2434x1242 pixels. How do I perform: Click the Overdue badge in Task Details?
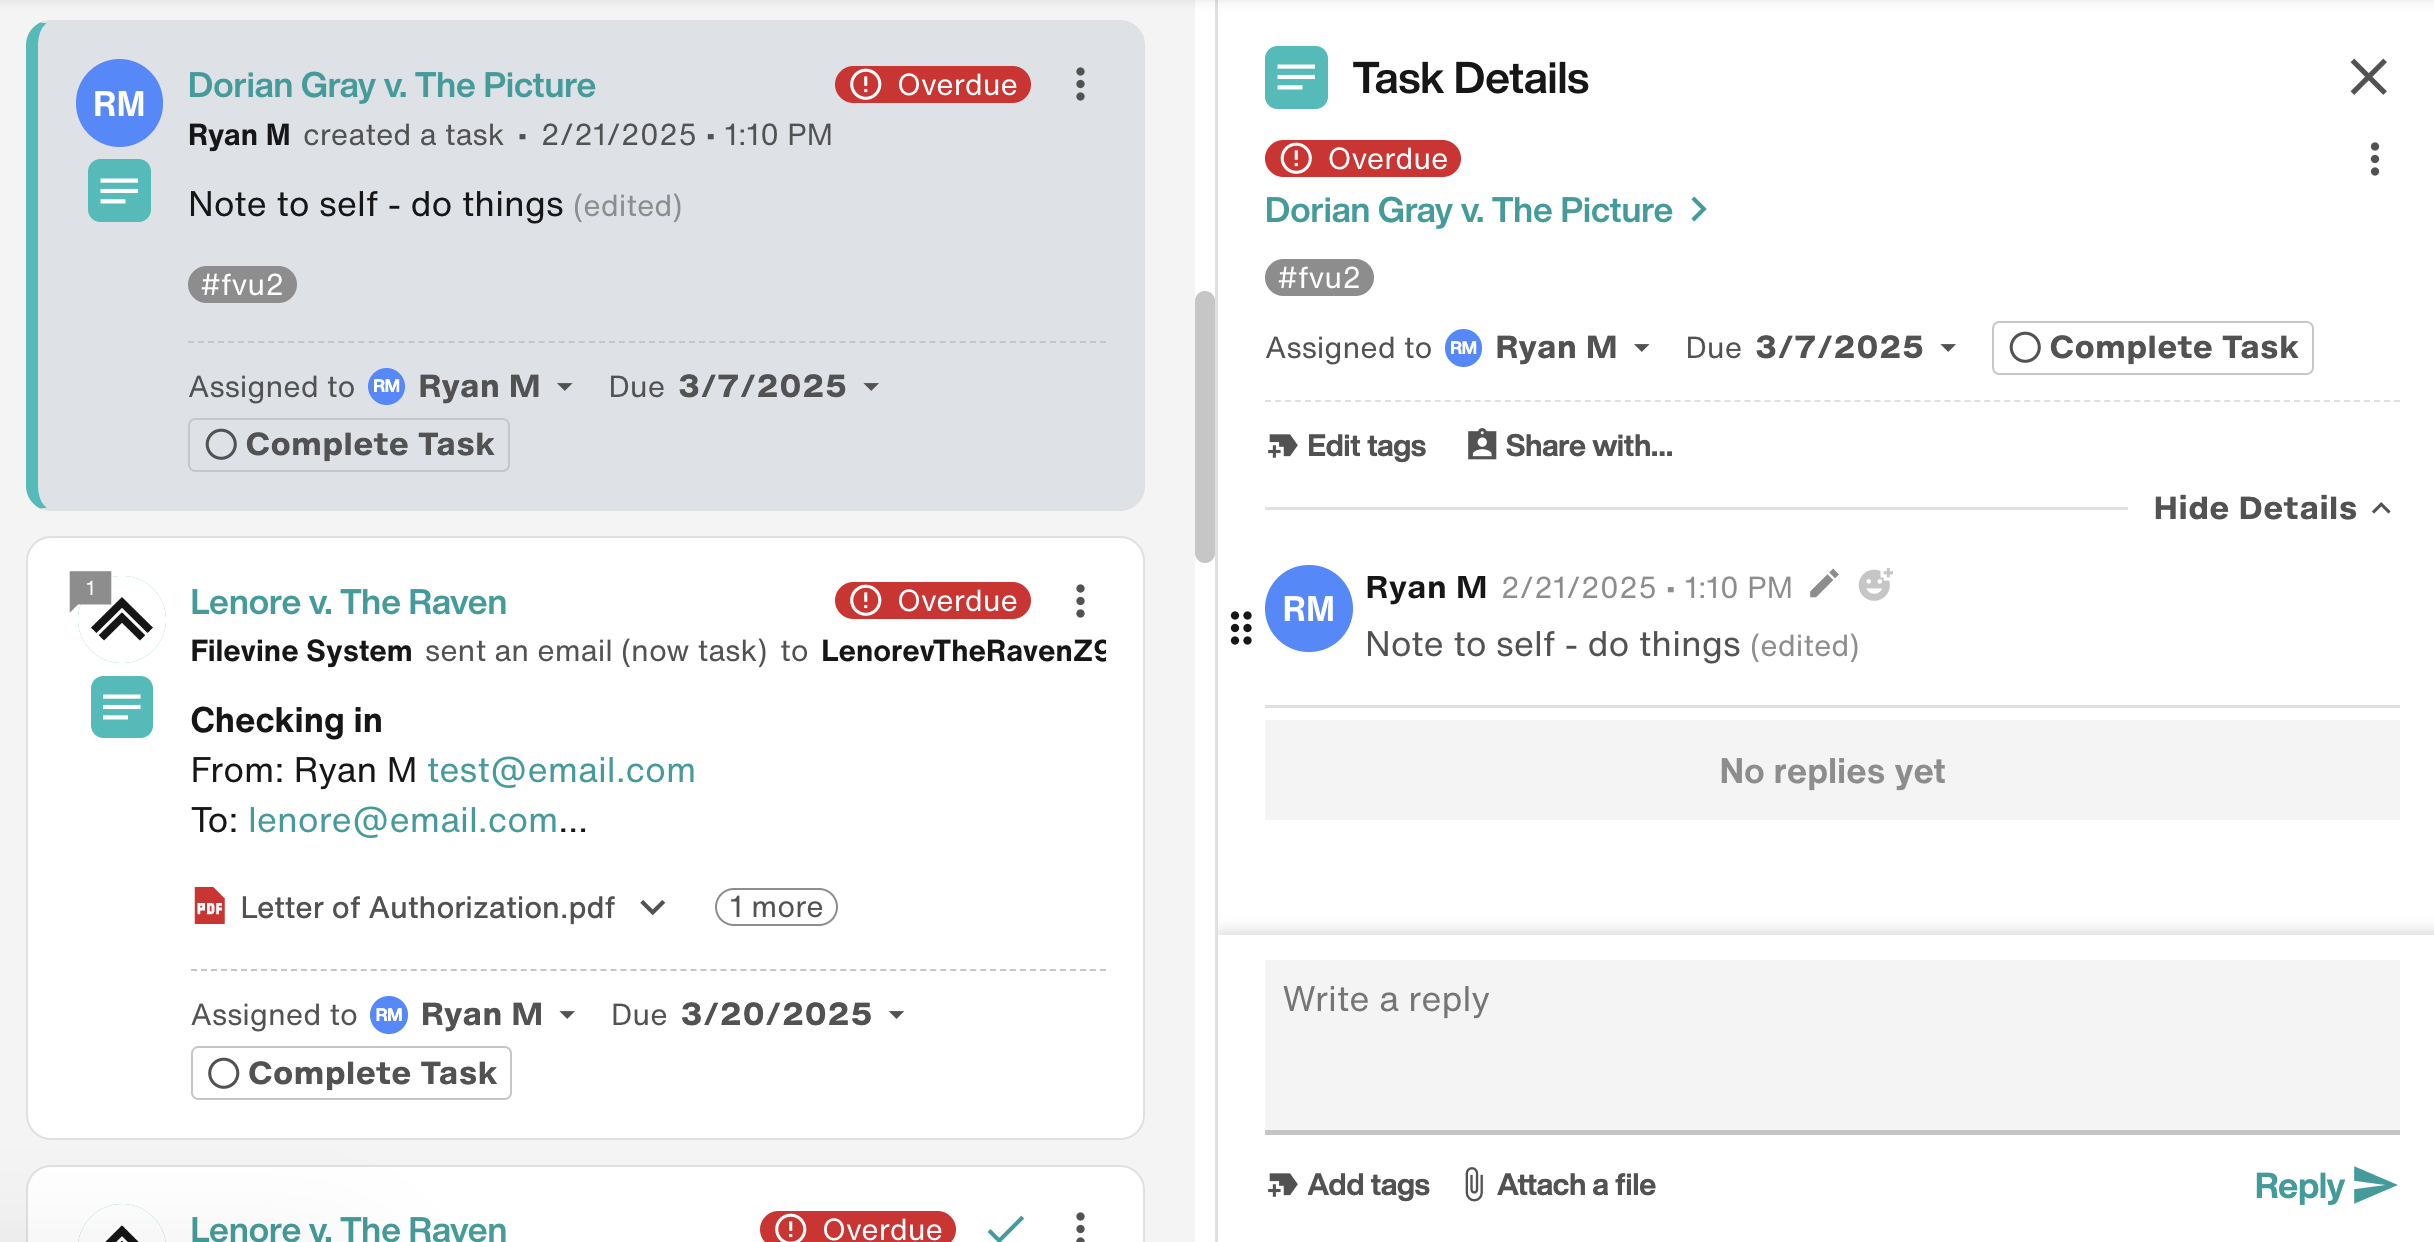1363,158
